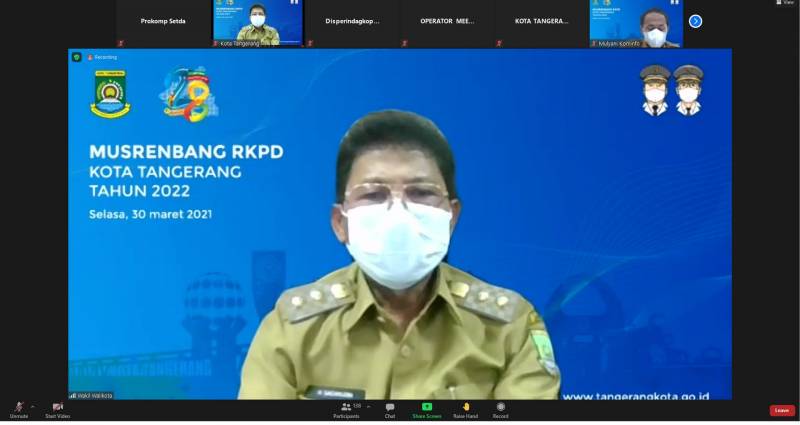Show next participants with the blue arrow
Image resolution: width=800 pixels, height=425 pixels.
695,21
